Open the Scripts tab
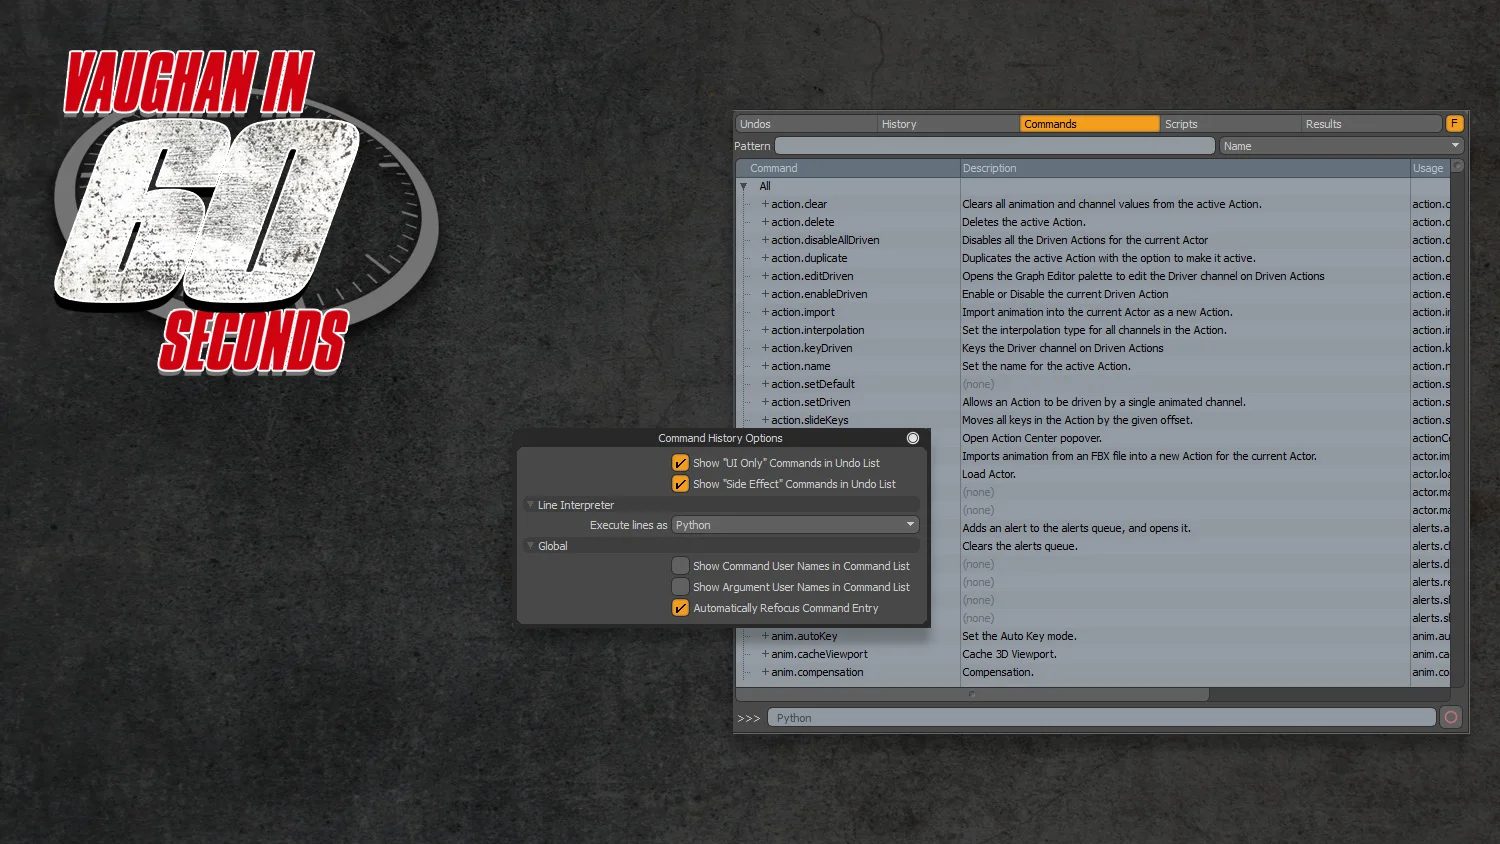This screenshot has width=1500, height=844. coord(1231,124)
